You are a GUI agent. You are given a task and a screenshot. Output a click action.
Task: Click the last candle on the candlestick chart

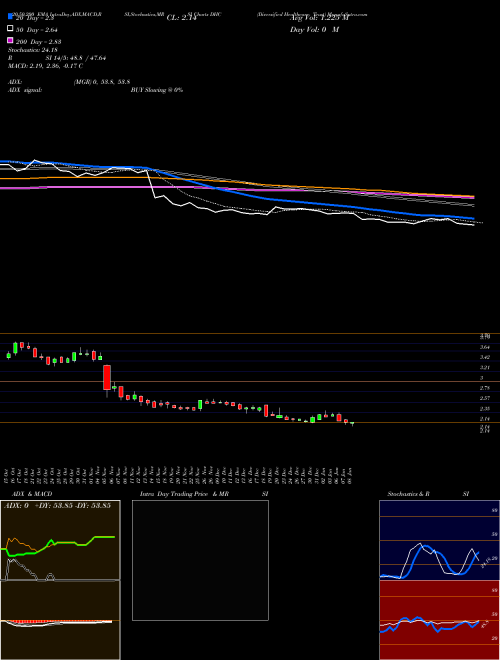coord(352,423)
